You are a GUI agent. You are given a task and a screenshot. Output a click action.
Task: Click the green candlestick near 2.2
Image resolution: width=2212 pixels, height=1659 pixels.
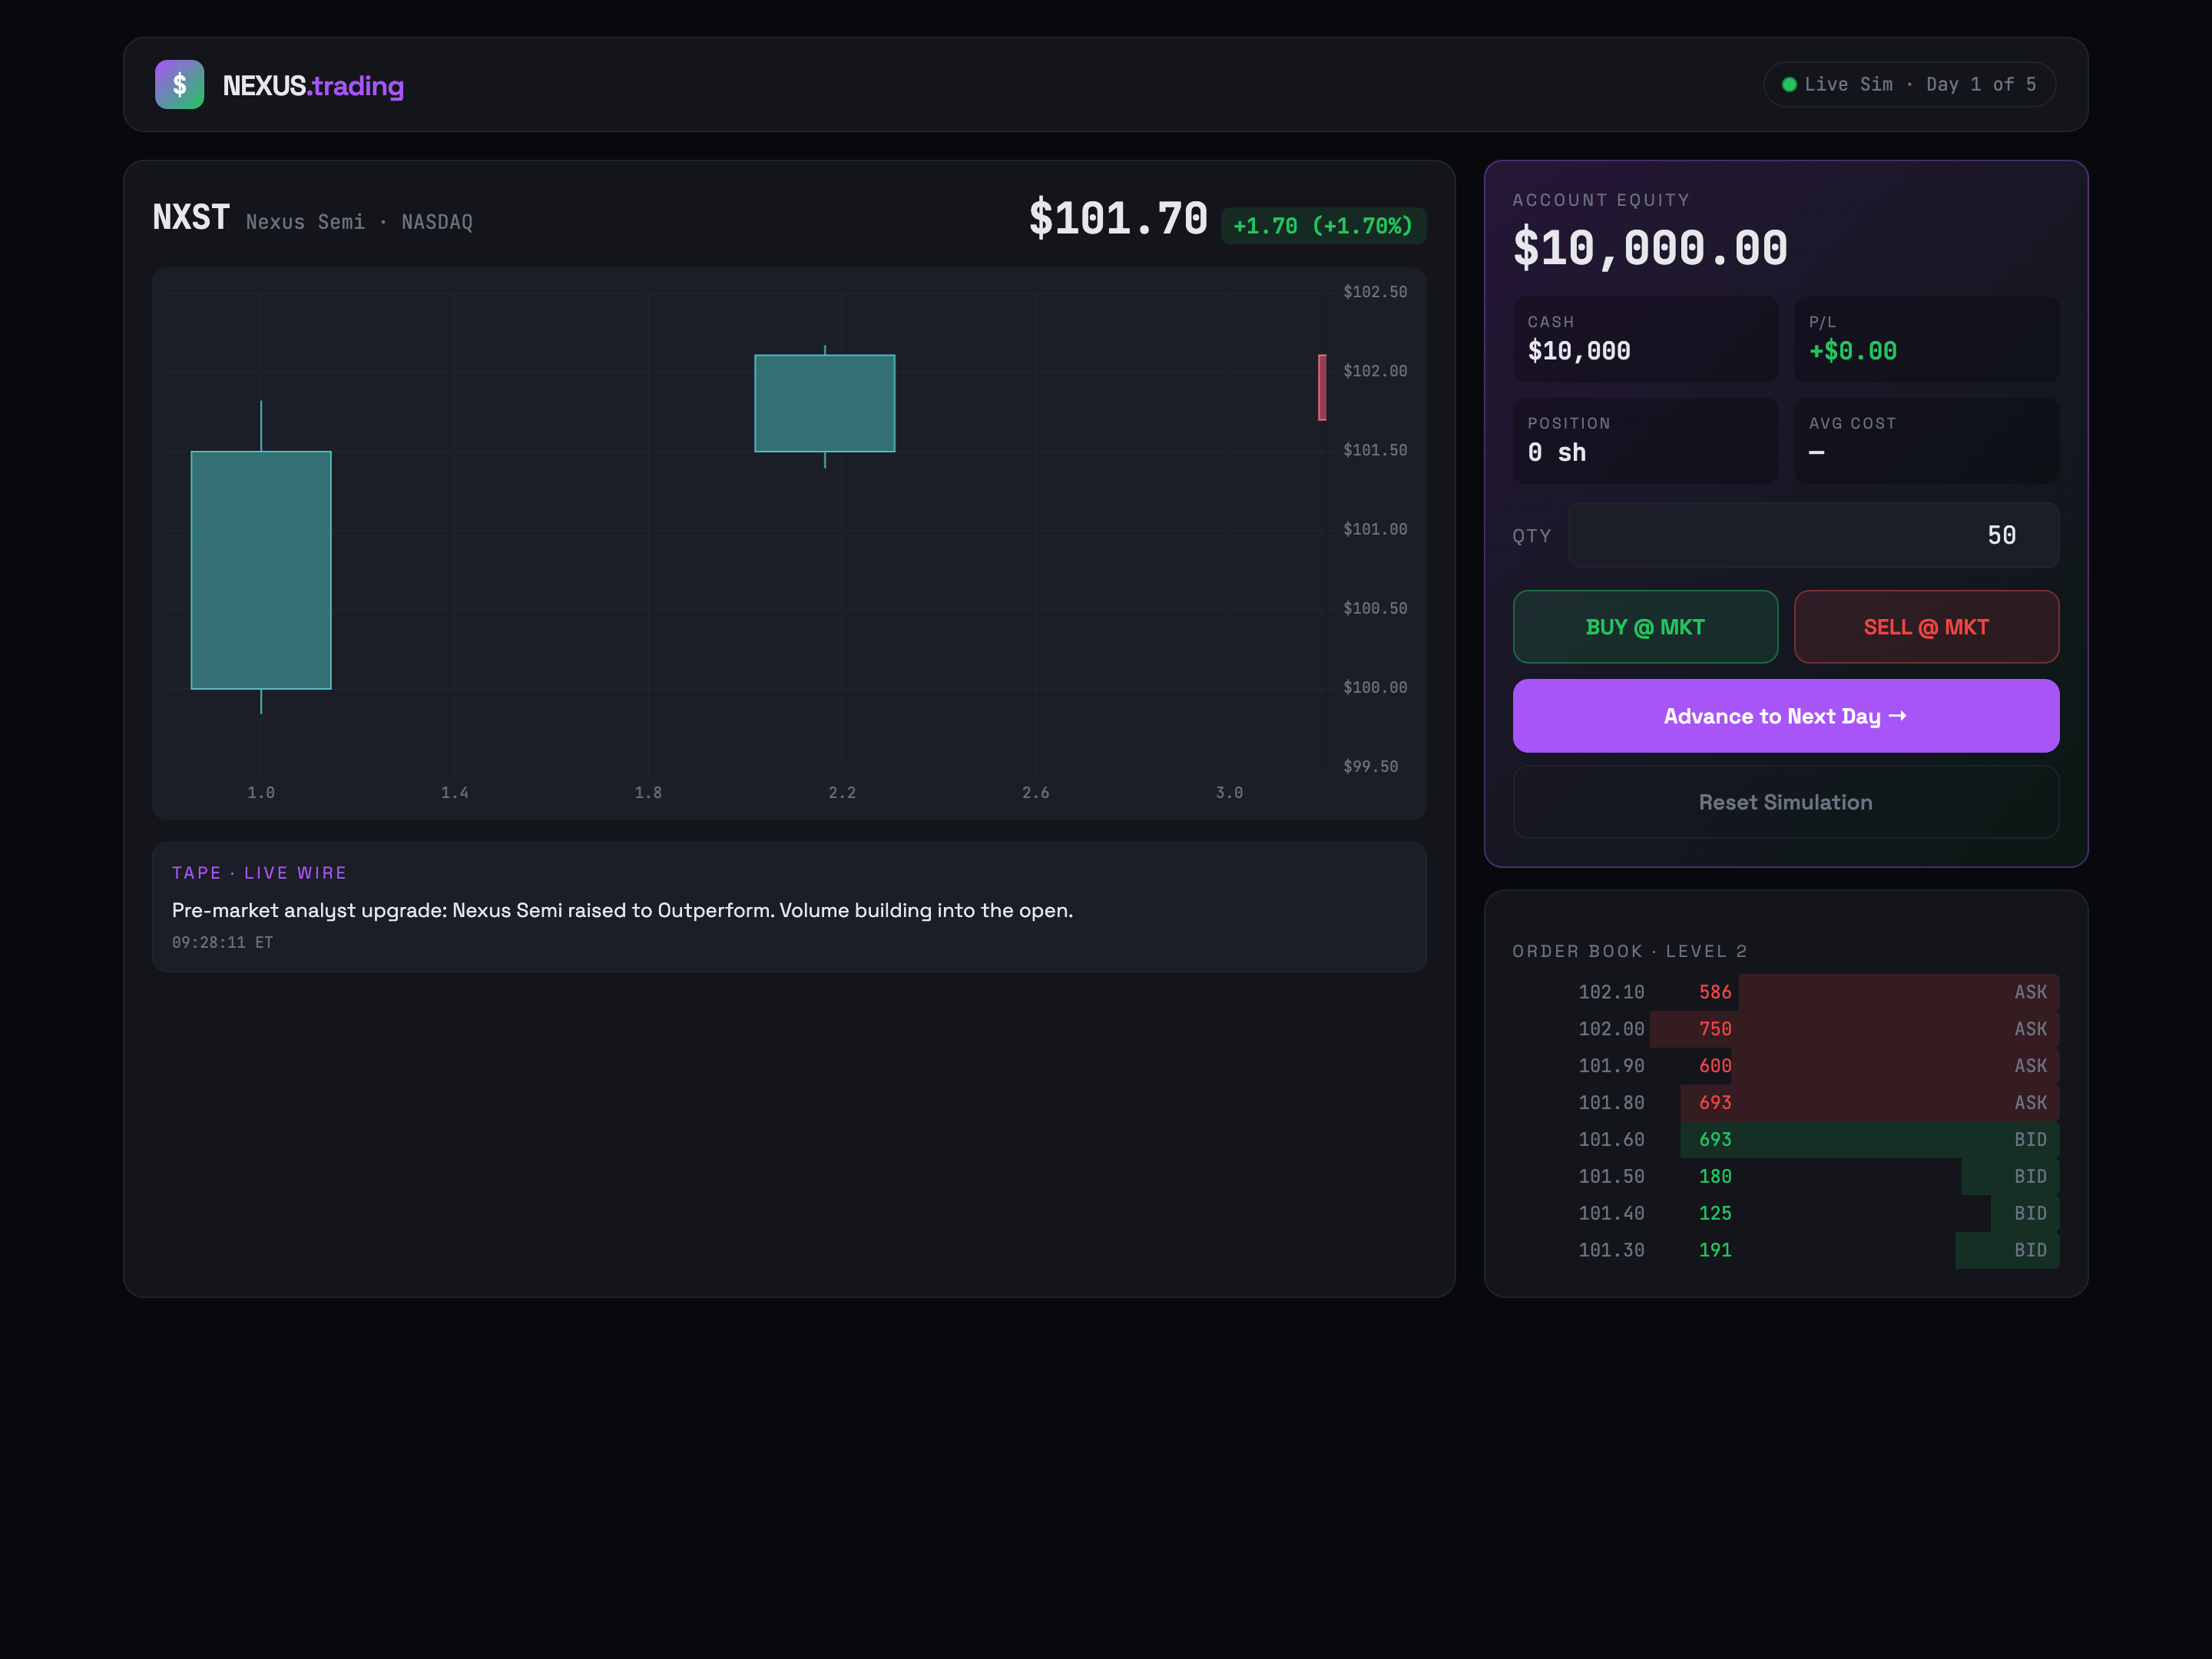tap(825, 403)
